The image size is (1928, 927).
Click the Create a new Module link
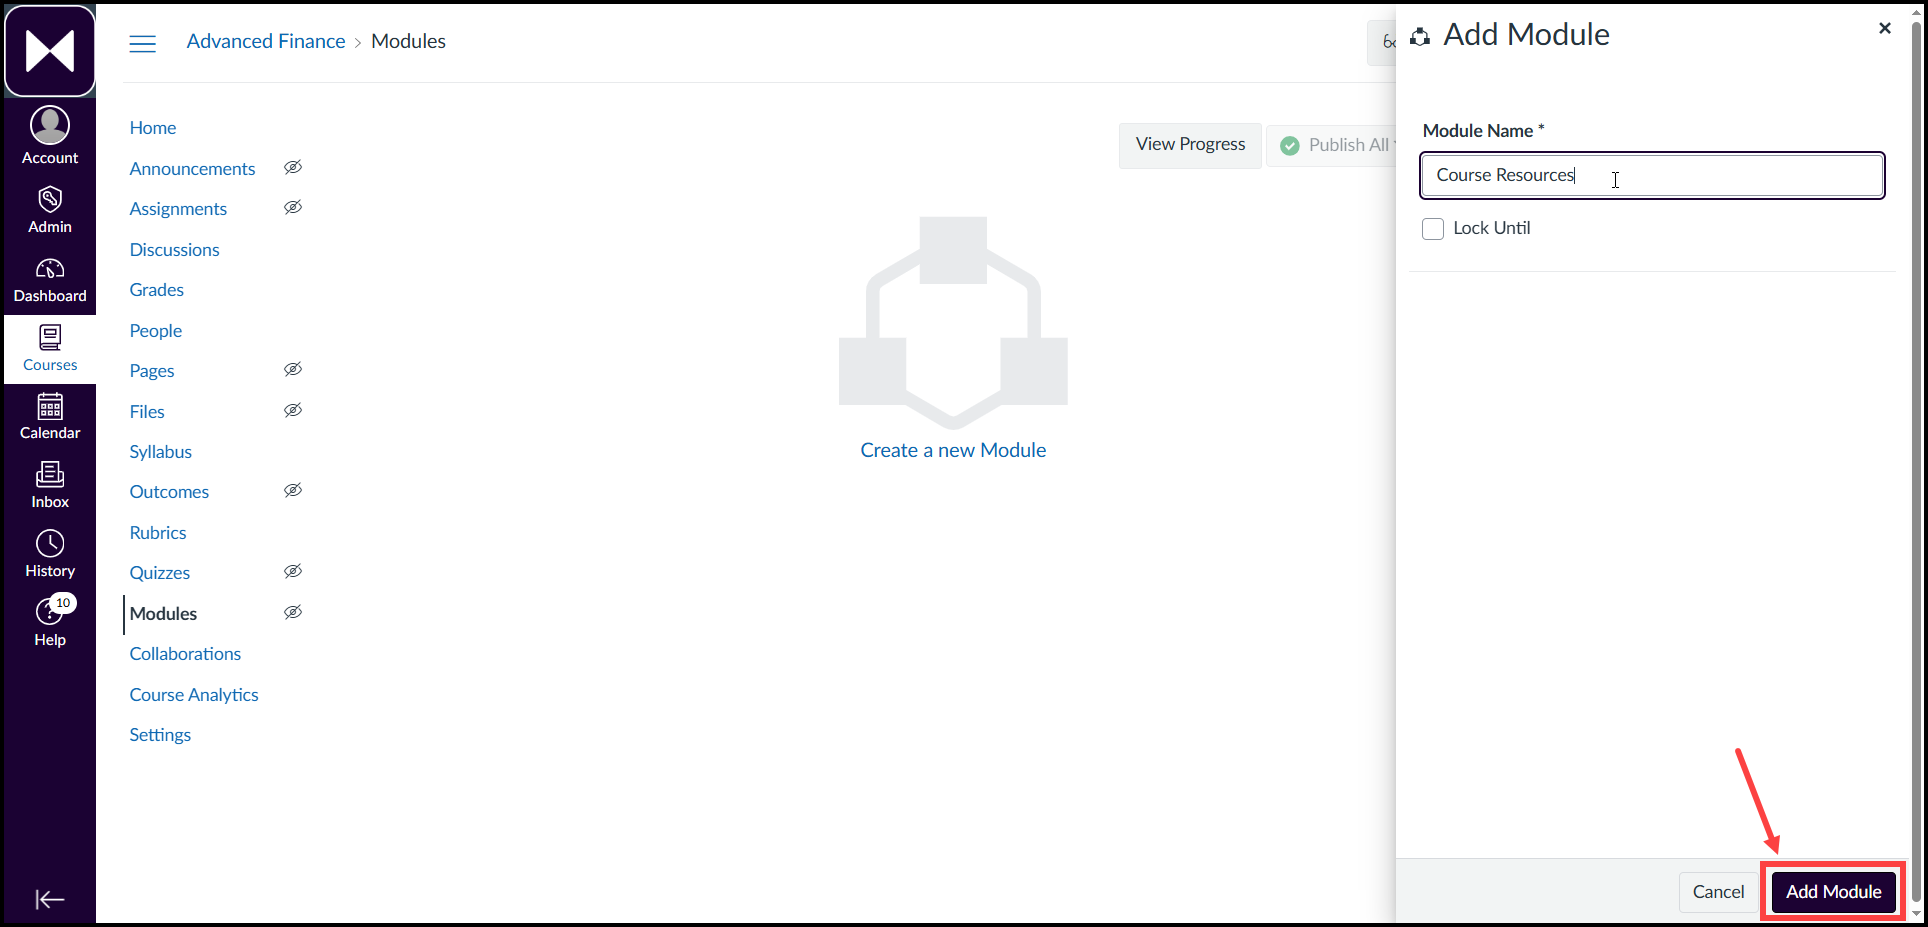953,450
